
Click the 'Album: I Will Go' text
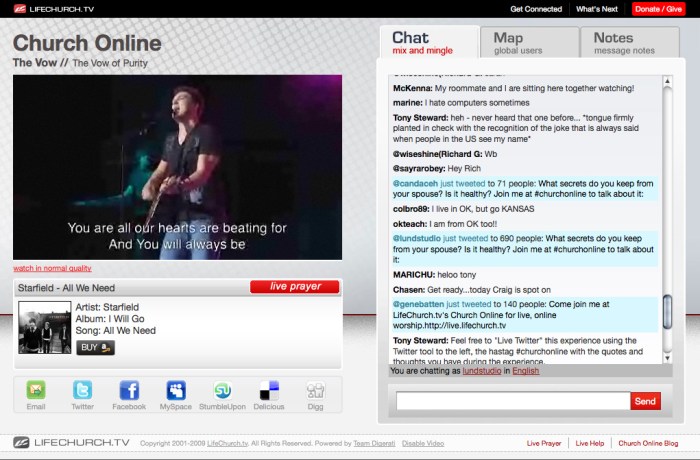click(x=110, y=319)
